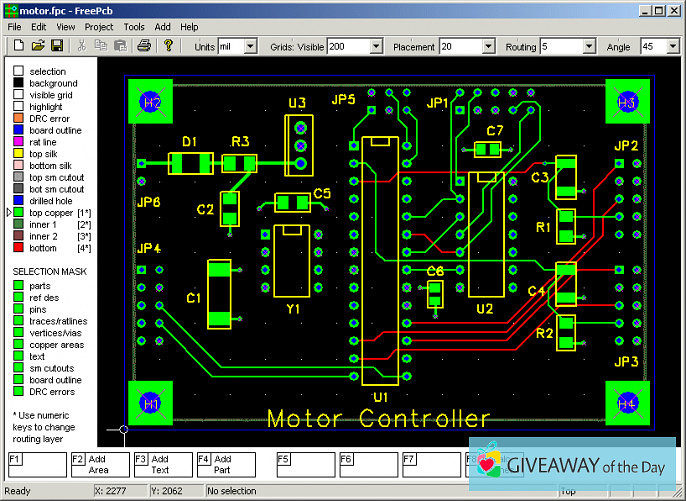
Task: Open the Routing grid dropdown
Action: 589,46
